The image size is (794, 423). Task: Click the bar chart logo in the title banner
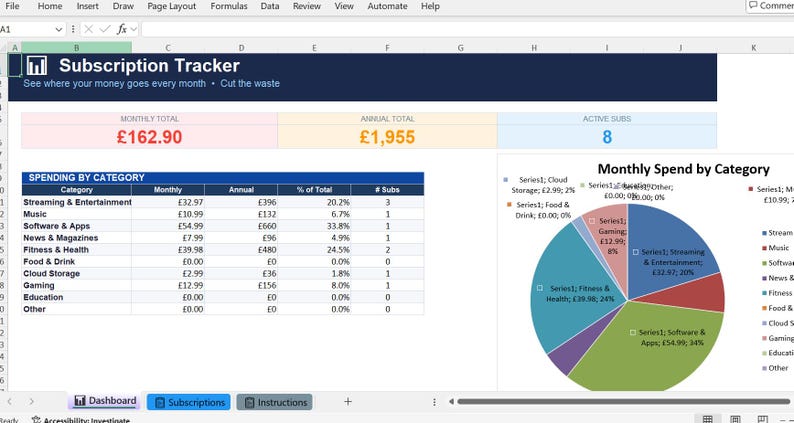37,66
